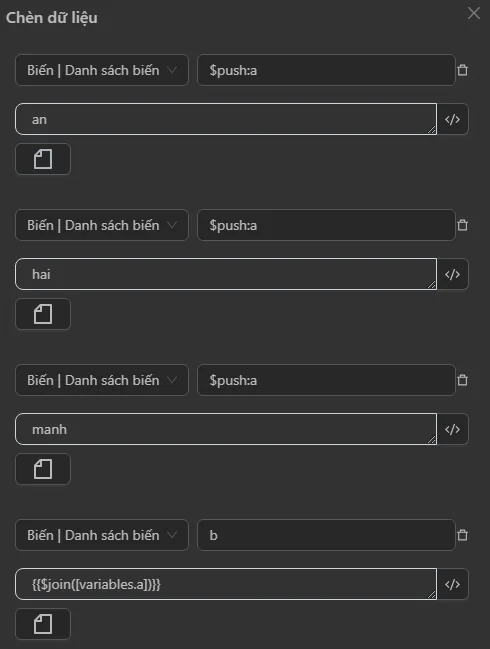Delete the second $push:a row via trash icon
This screenshot has height=649, width=490.
tap(462, 225)
